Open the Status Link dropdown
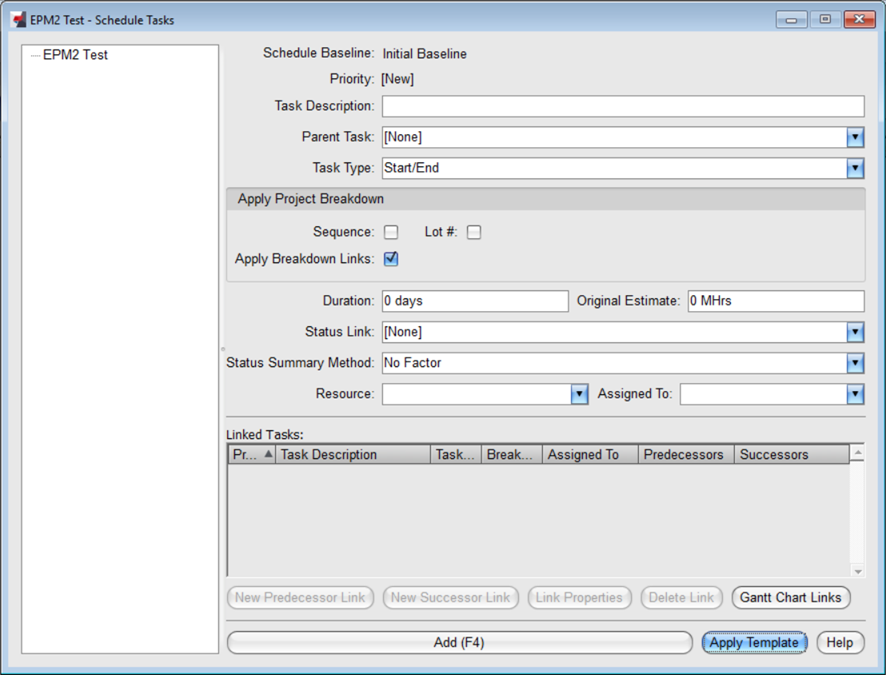The image size is (886, 675). pyautogui.click(x=855, y=332)
